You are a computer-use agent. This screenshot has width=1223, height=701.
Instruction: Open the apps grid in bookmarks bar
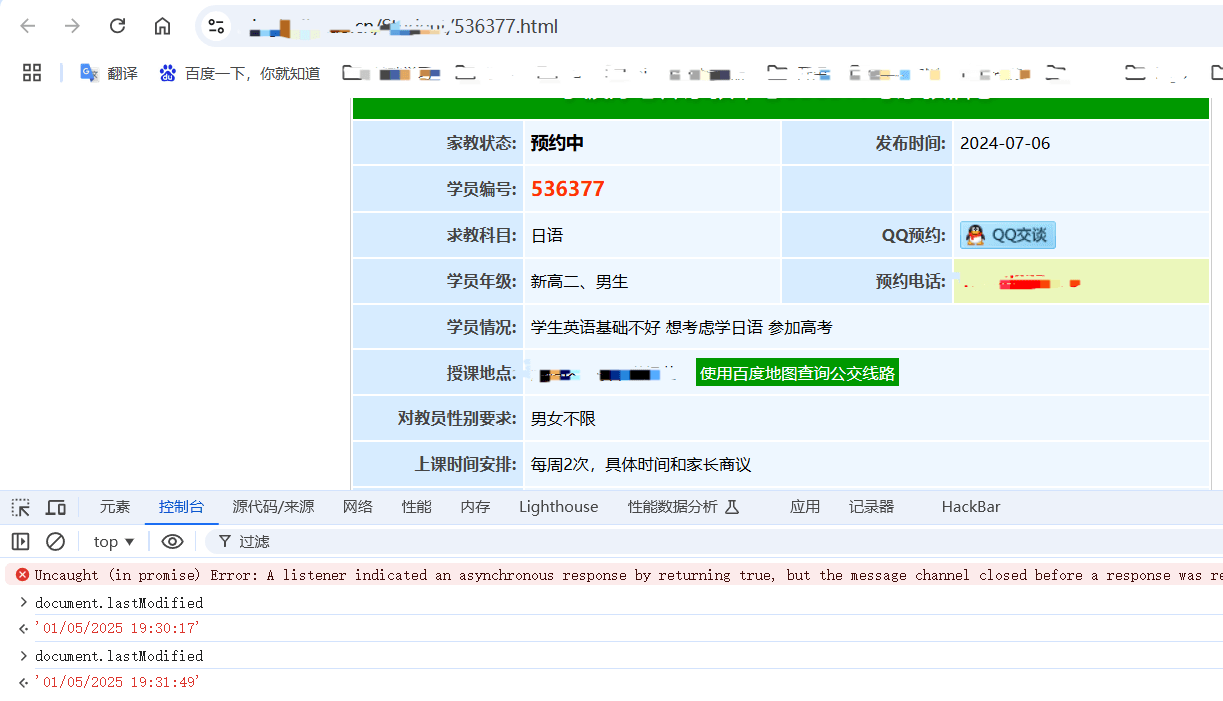tap(32, 73)
